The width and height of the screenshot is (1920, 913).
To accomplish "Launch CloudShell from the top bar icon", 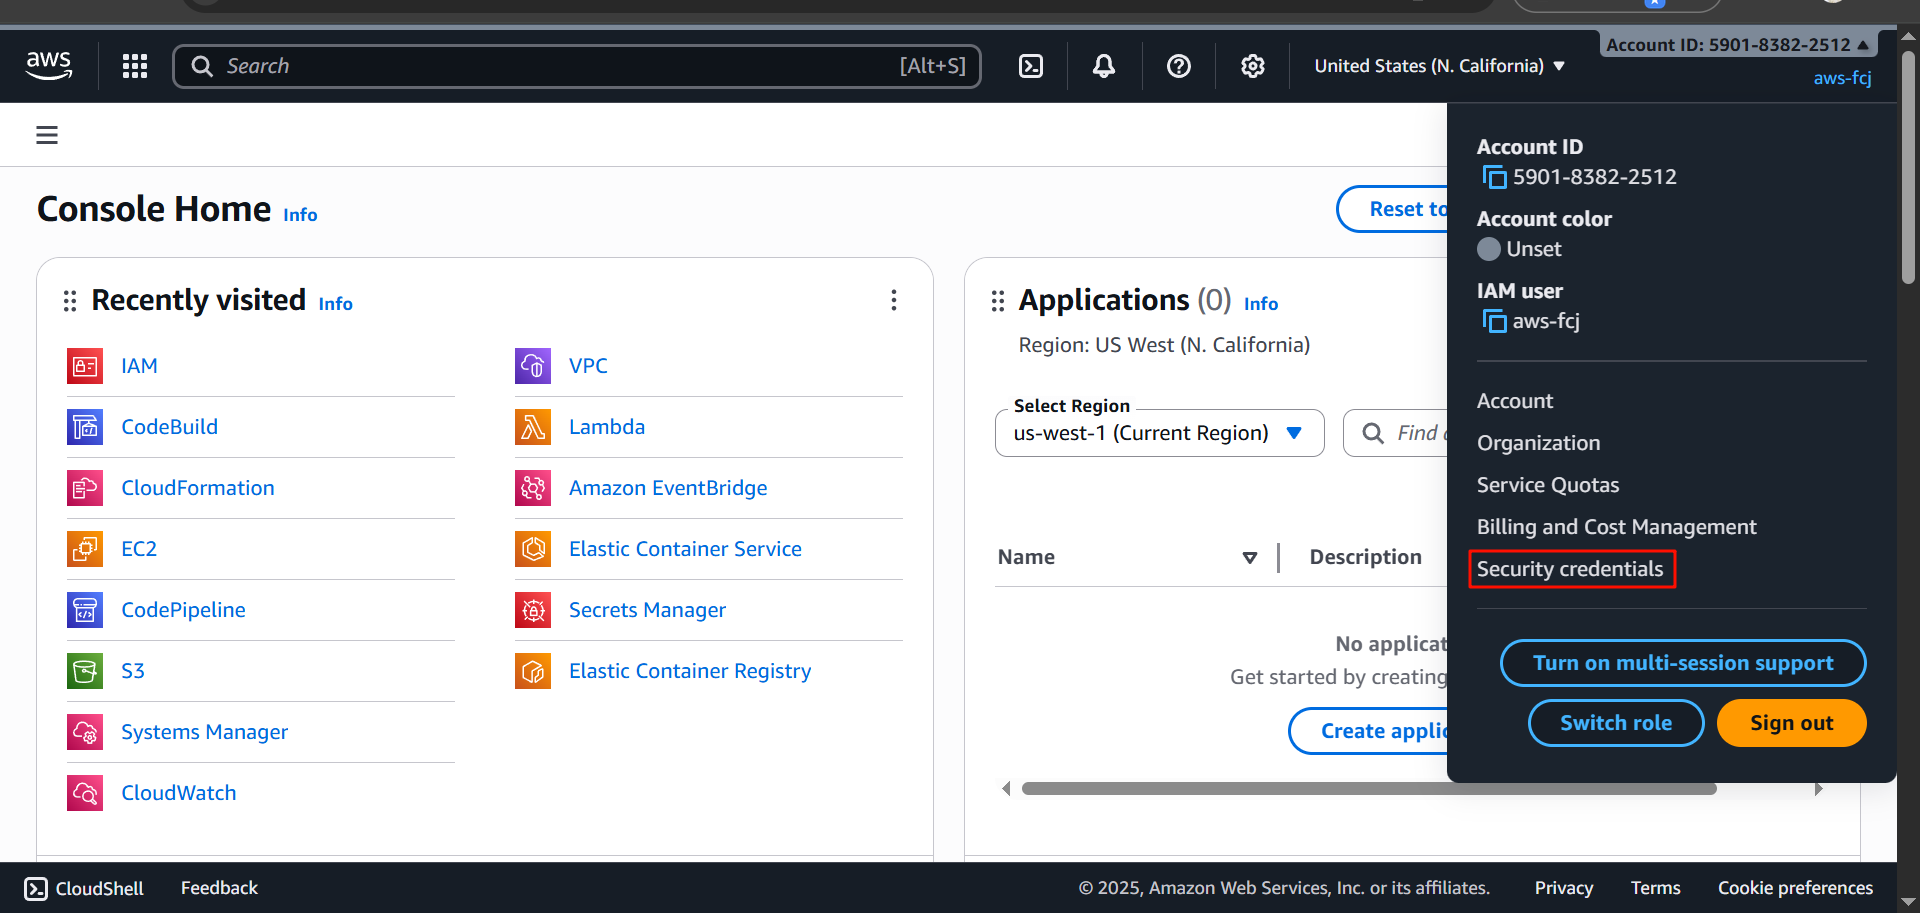I will 1031,66.
